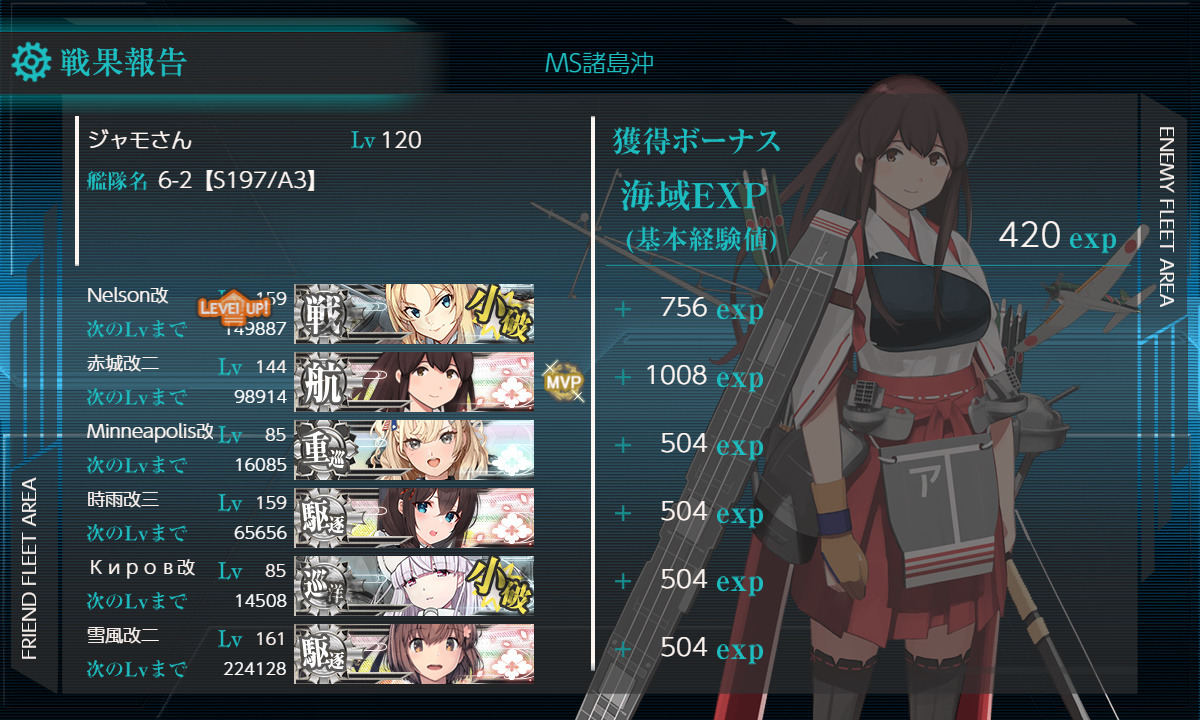
Task: Select the 雪風改二 ship banner
Action: coord(414,654)
